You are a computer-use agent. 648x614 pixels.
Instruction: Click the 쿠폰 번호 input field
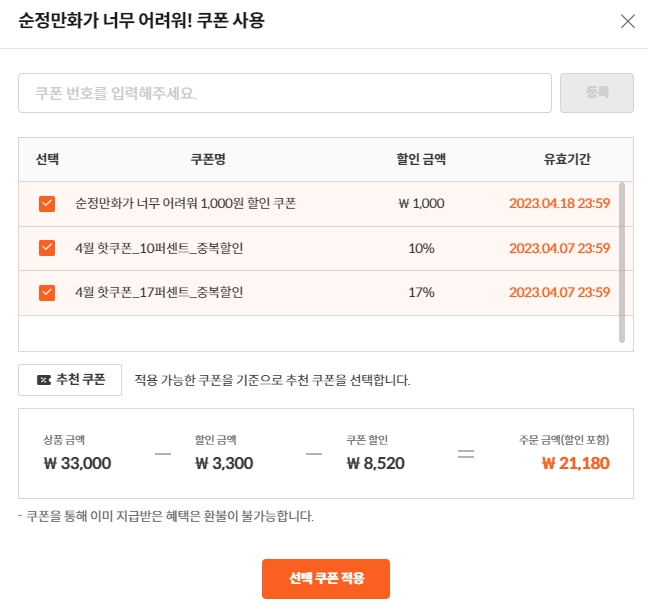(x=285, y=93)
